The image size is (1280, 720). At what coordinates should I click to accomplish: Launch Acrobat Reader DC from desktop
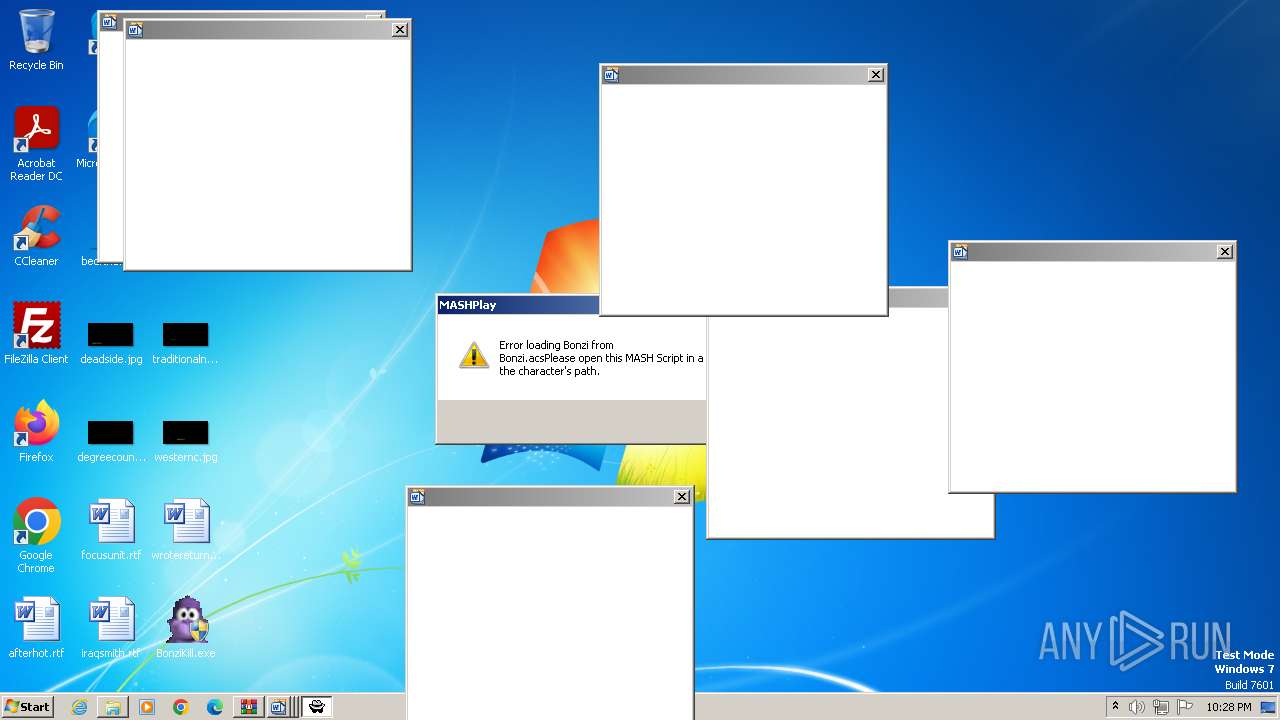pos(36,145)
